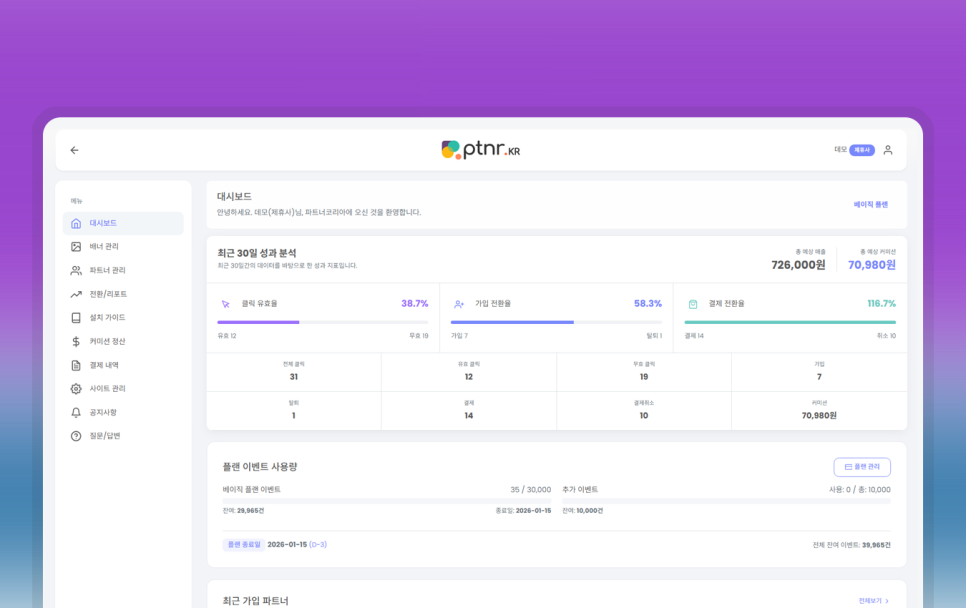The width and height of the screenshot is (966, 608).
Task: Select 대시보드 menu label
Action: click(103, 223)
